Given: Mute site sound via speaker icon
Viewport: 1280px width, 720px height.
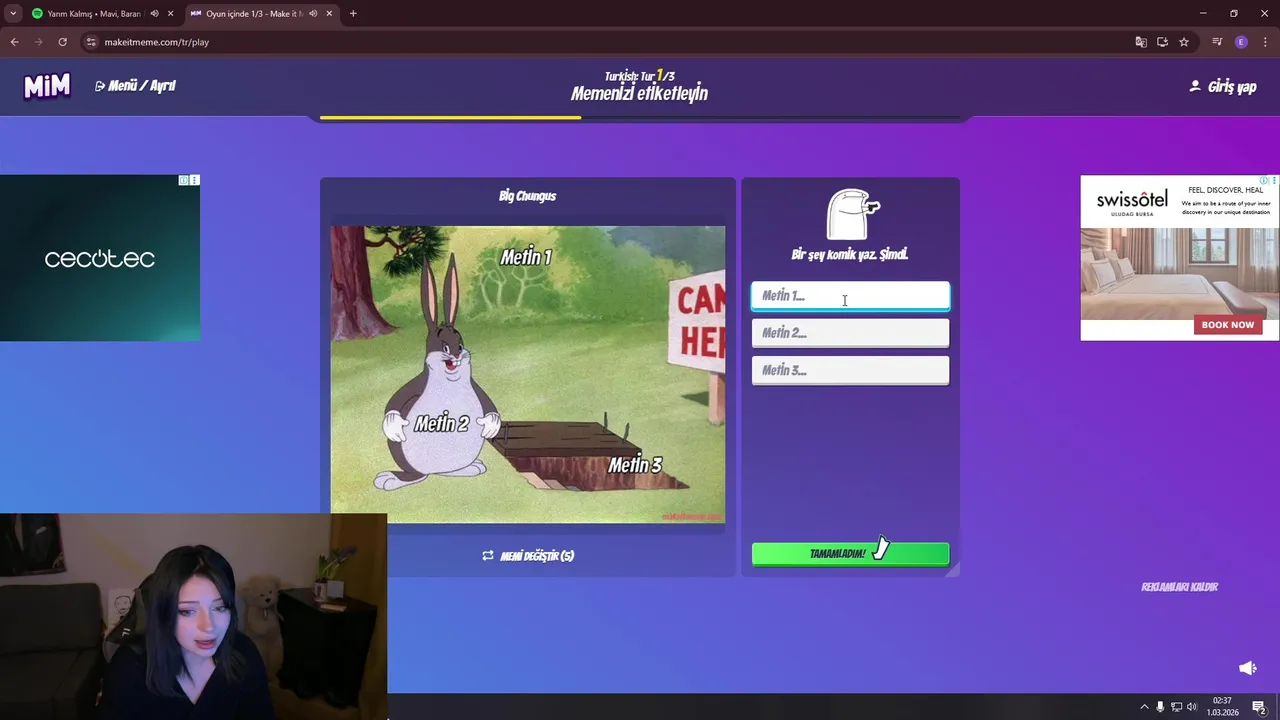Looking at the screenshot, I should tap(1247, 668).
